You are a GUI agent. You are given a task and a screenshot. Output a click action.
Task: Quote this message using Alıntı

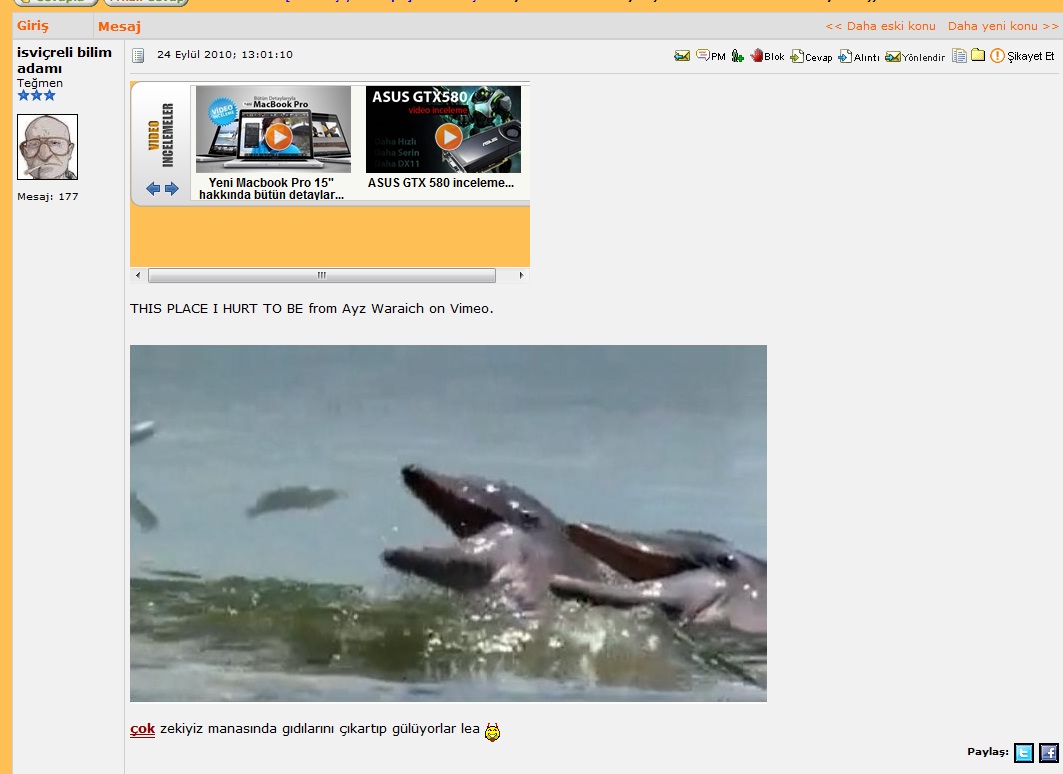[858, 56]
